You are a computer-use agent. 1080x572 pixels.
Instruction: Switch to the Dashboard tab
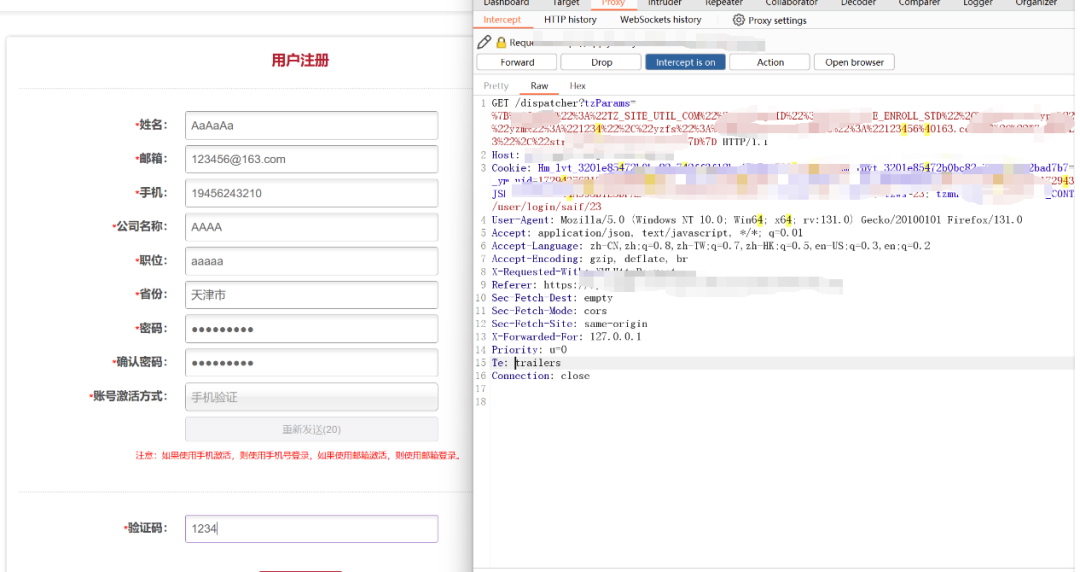coord(506,3)
